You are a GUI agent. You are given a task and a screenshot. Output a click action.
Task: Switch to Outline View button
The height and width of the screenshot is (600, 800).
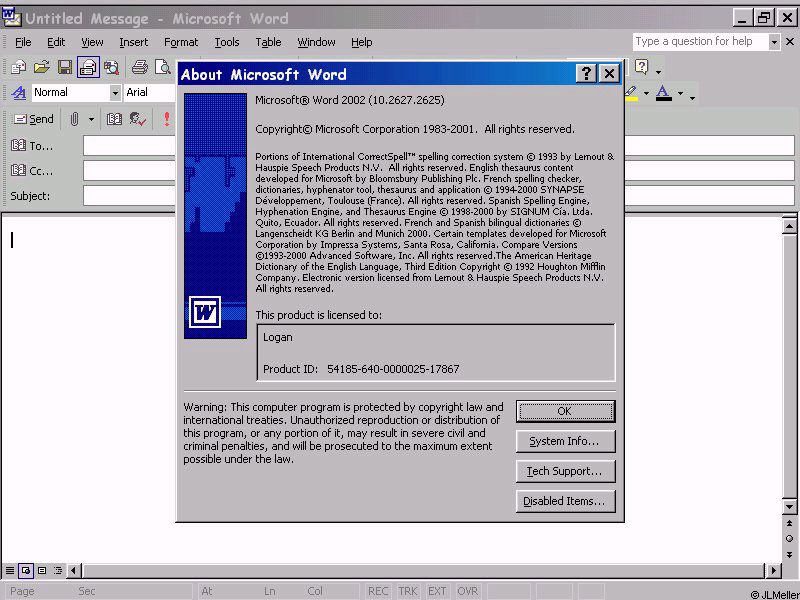point(58,570)
